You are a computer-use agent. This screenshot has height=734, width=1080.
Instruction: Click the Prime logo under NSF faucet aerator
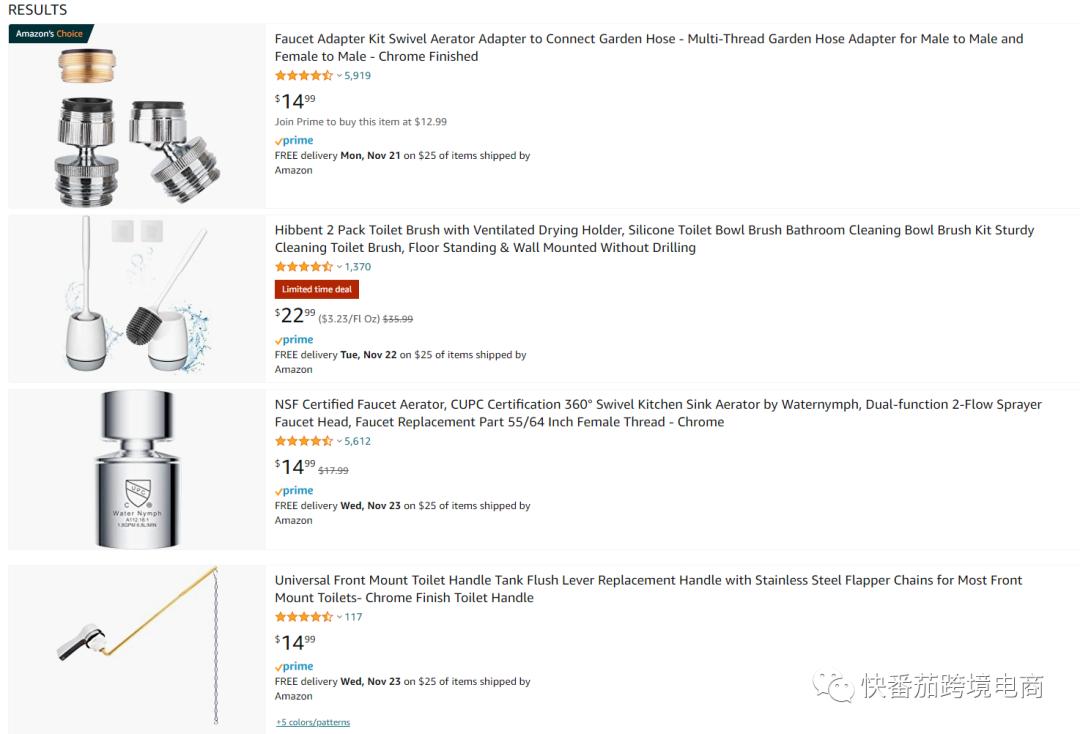(x=294, y=491)
